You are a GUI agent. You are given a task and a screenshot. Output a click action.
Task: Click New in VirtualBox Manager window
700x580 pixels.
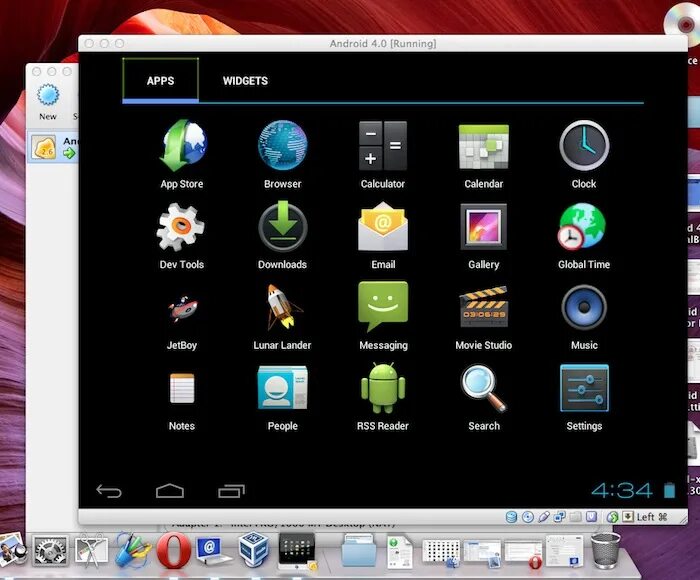point(48,102)
